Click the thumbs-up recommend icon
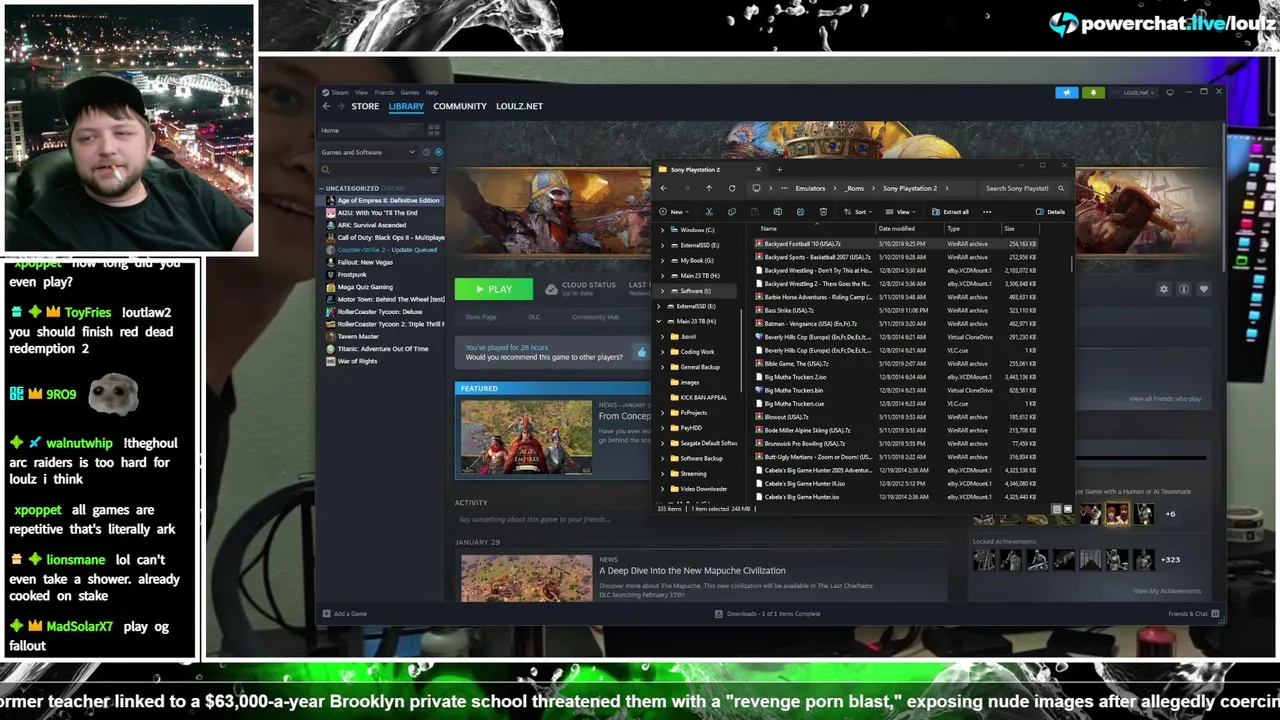The width and height of the screenshot is (1280, 720). pos(641,353)
